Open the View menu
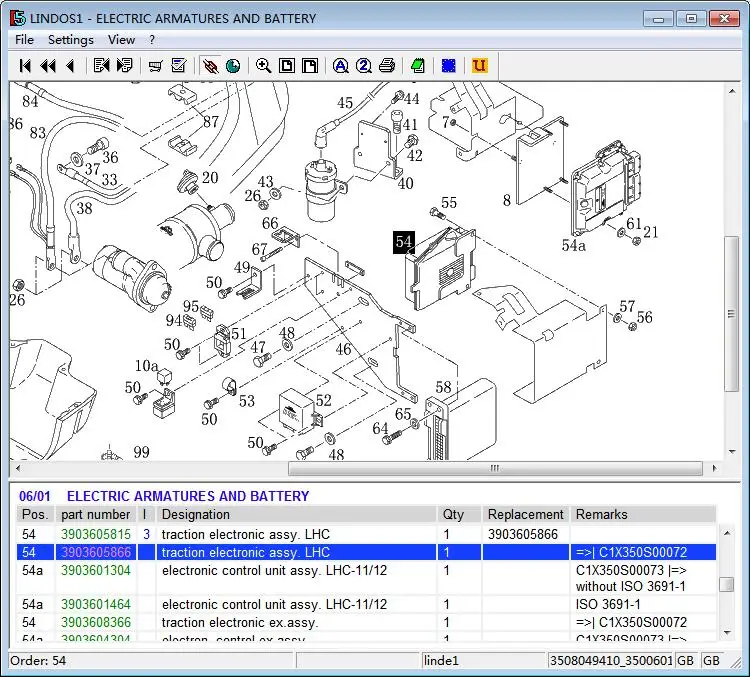This screenshot has width=750, height=677. (x=121, y=40)
